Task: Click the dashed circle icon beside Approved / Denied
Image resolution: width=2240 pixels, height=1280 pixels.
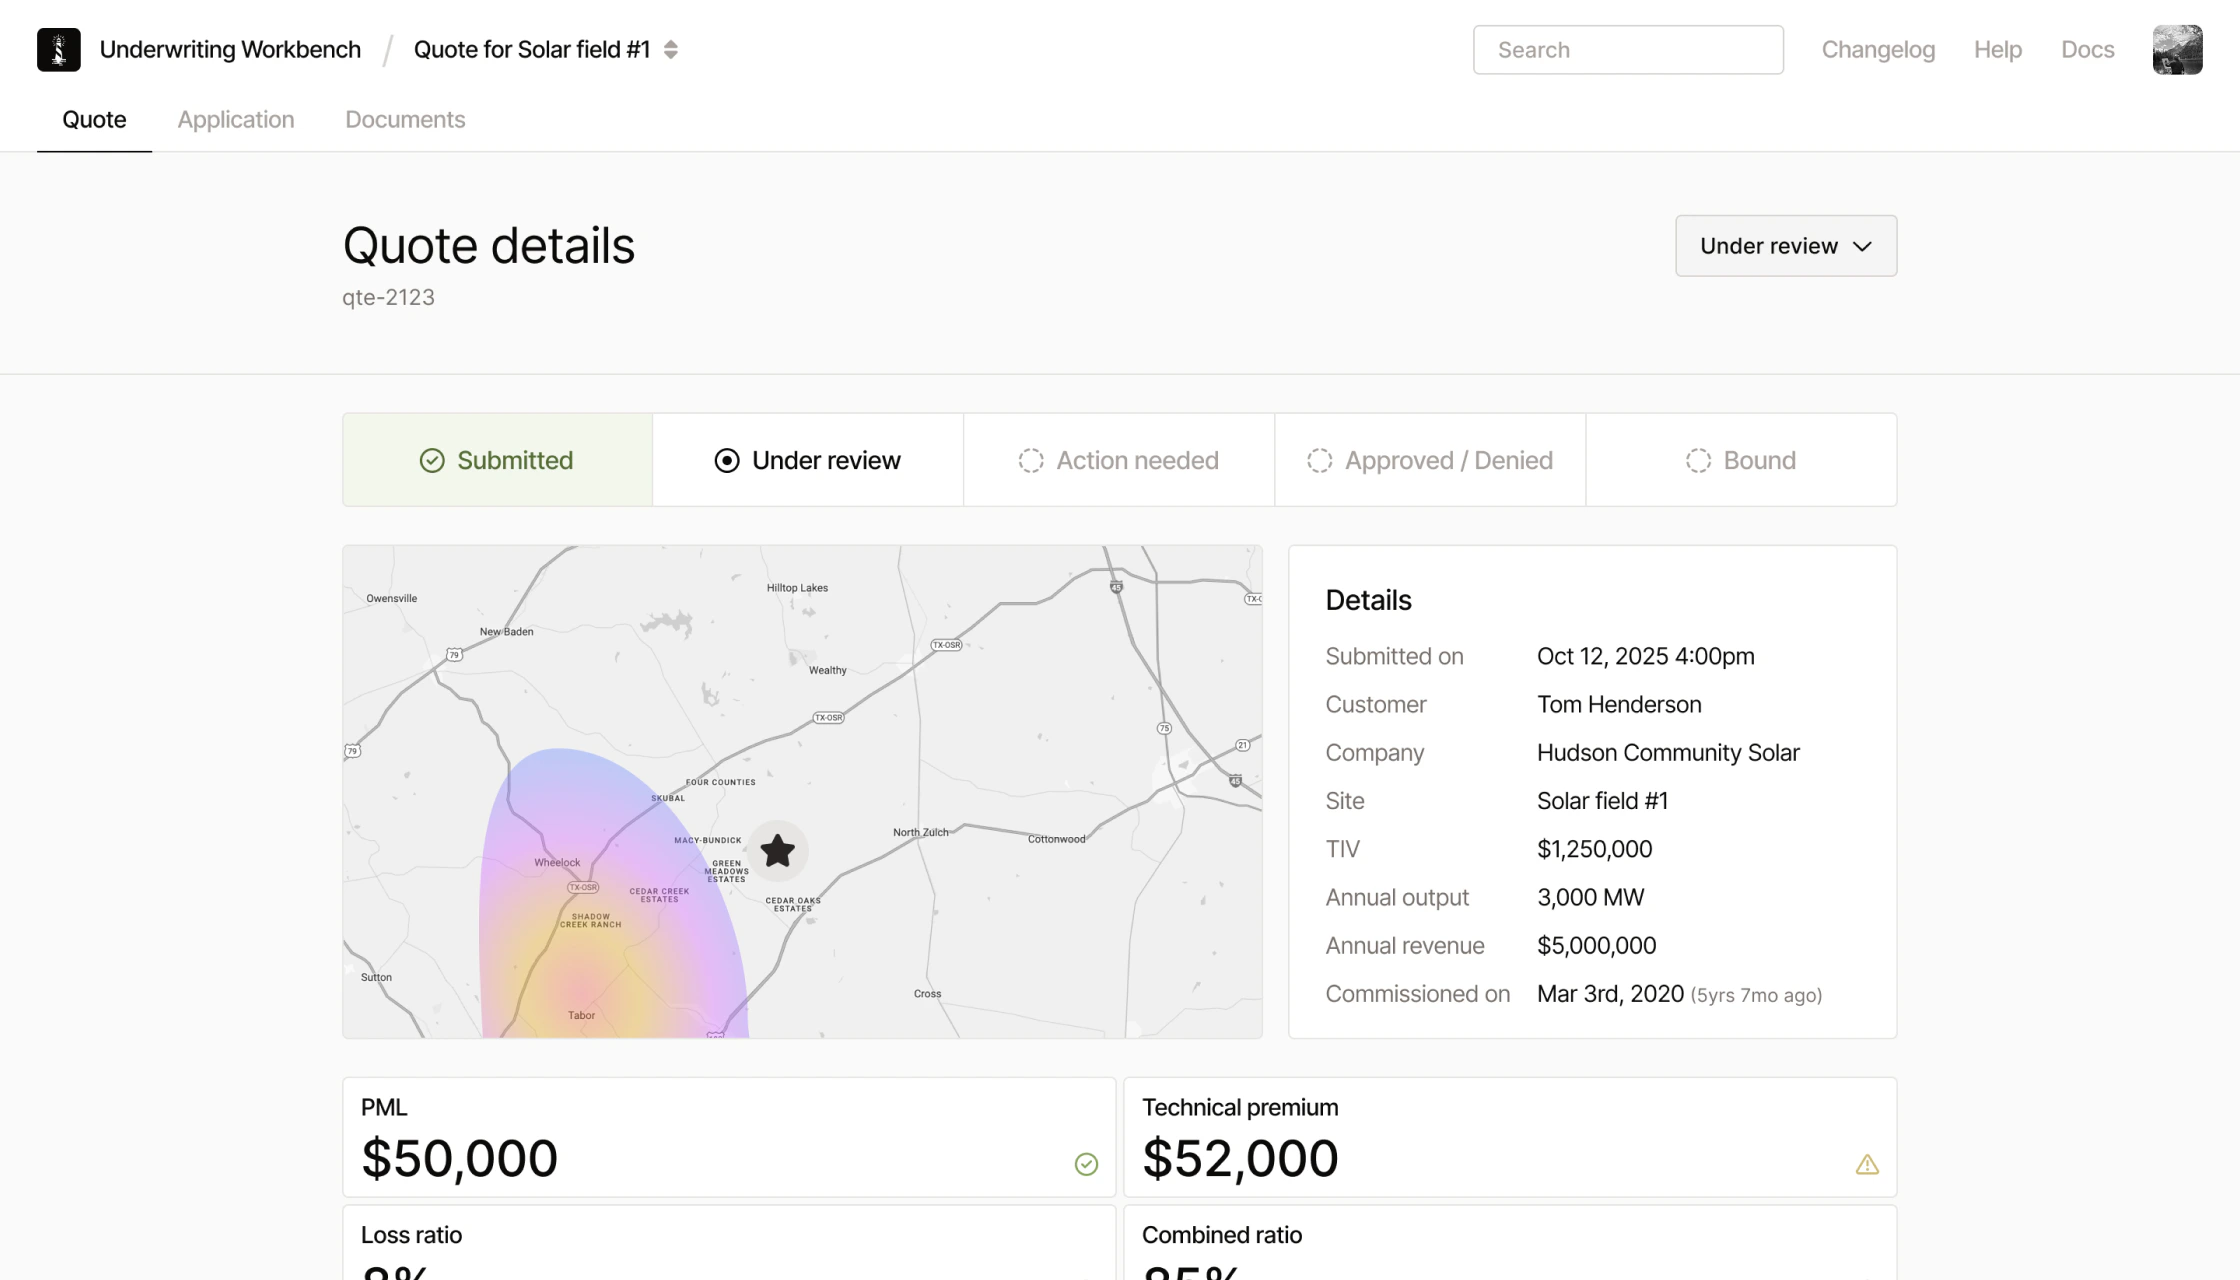Action: [x=1320, y=460]
